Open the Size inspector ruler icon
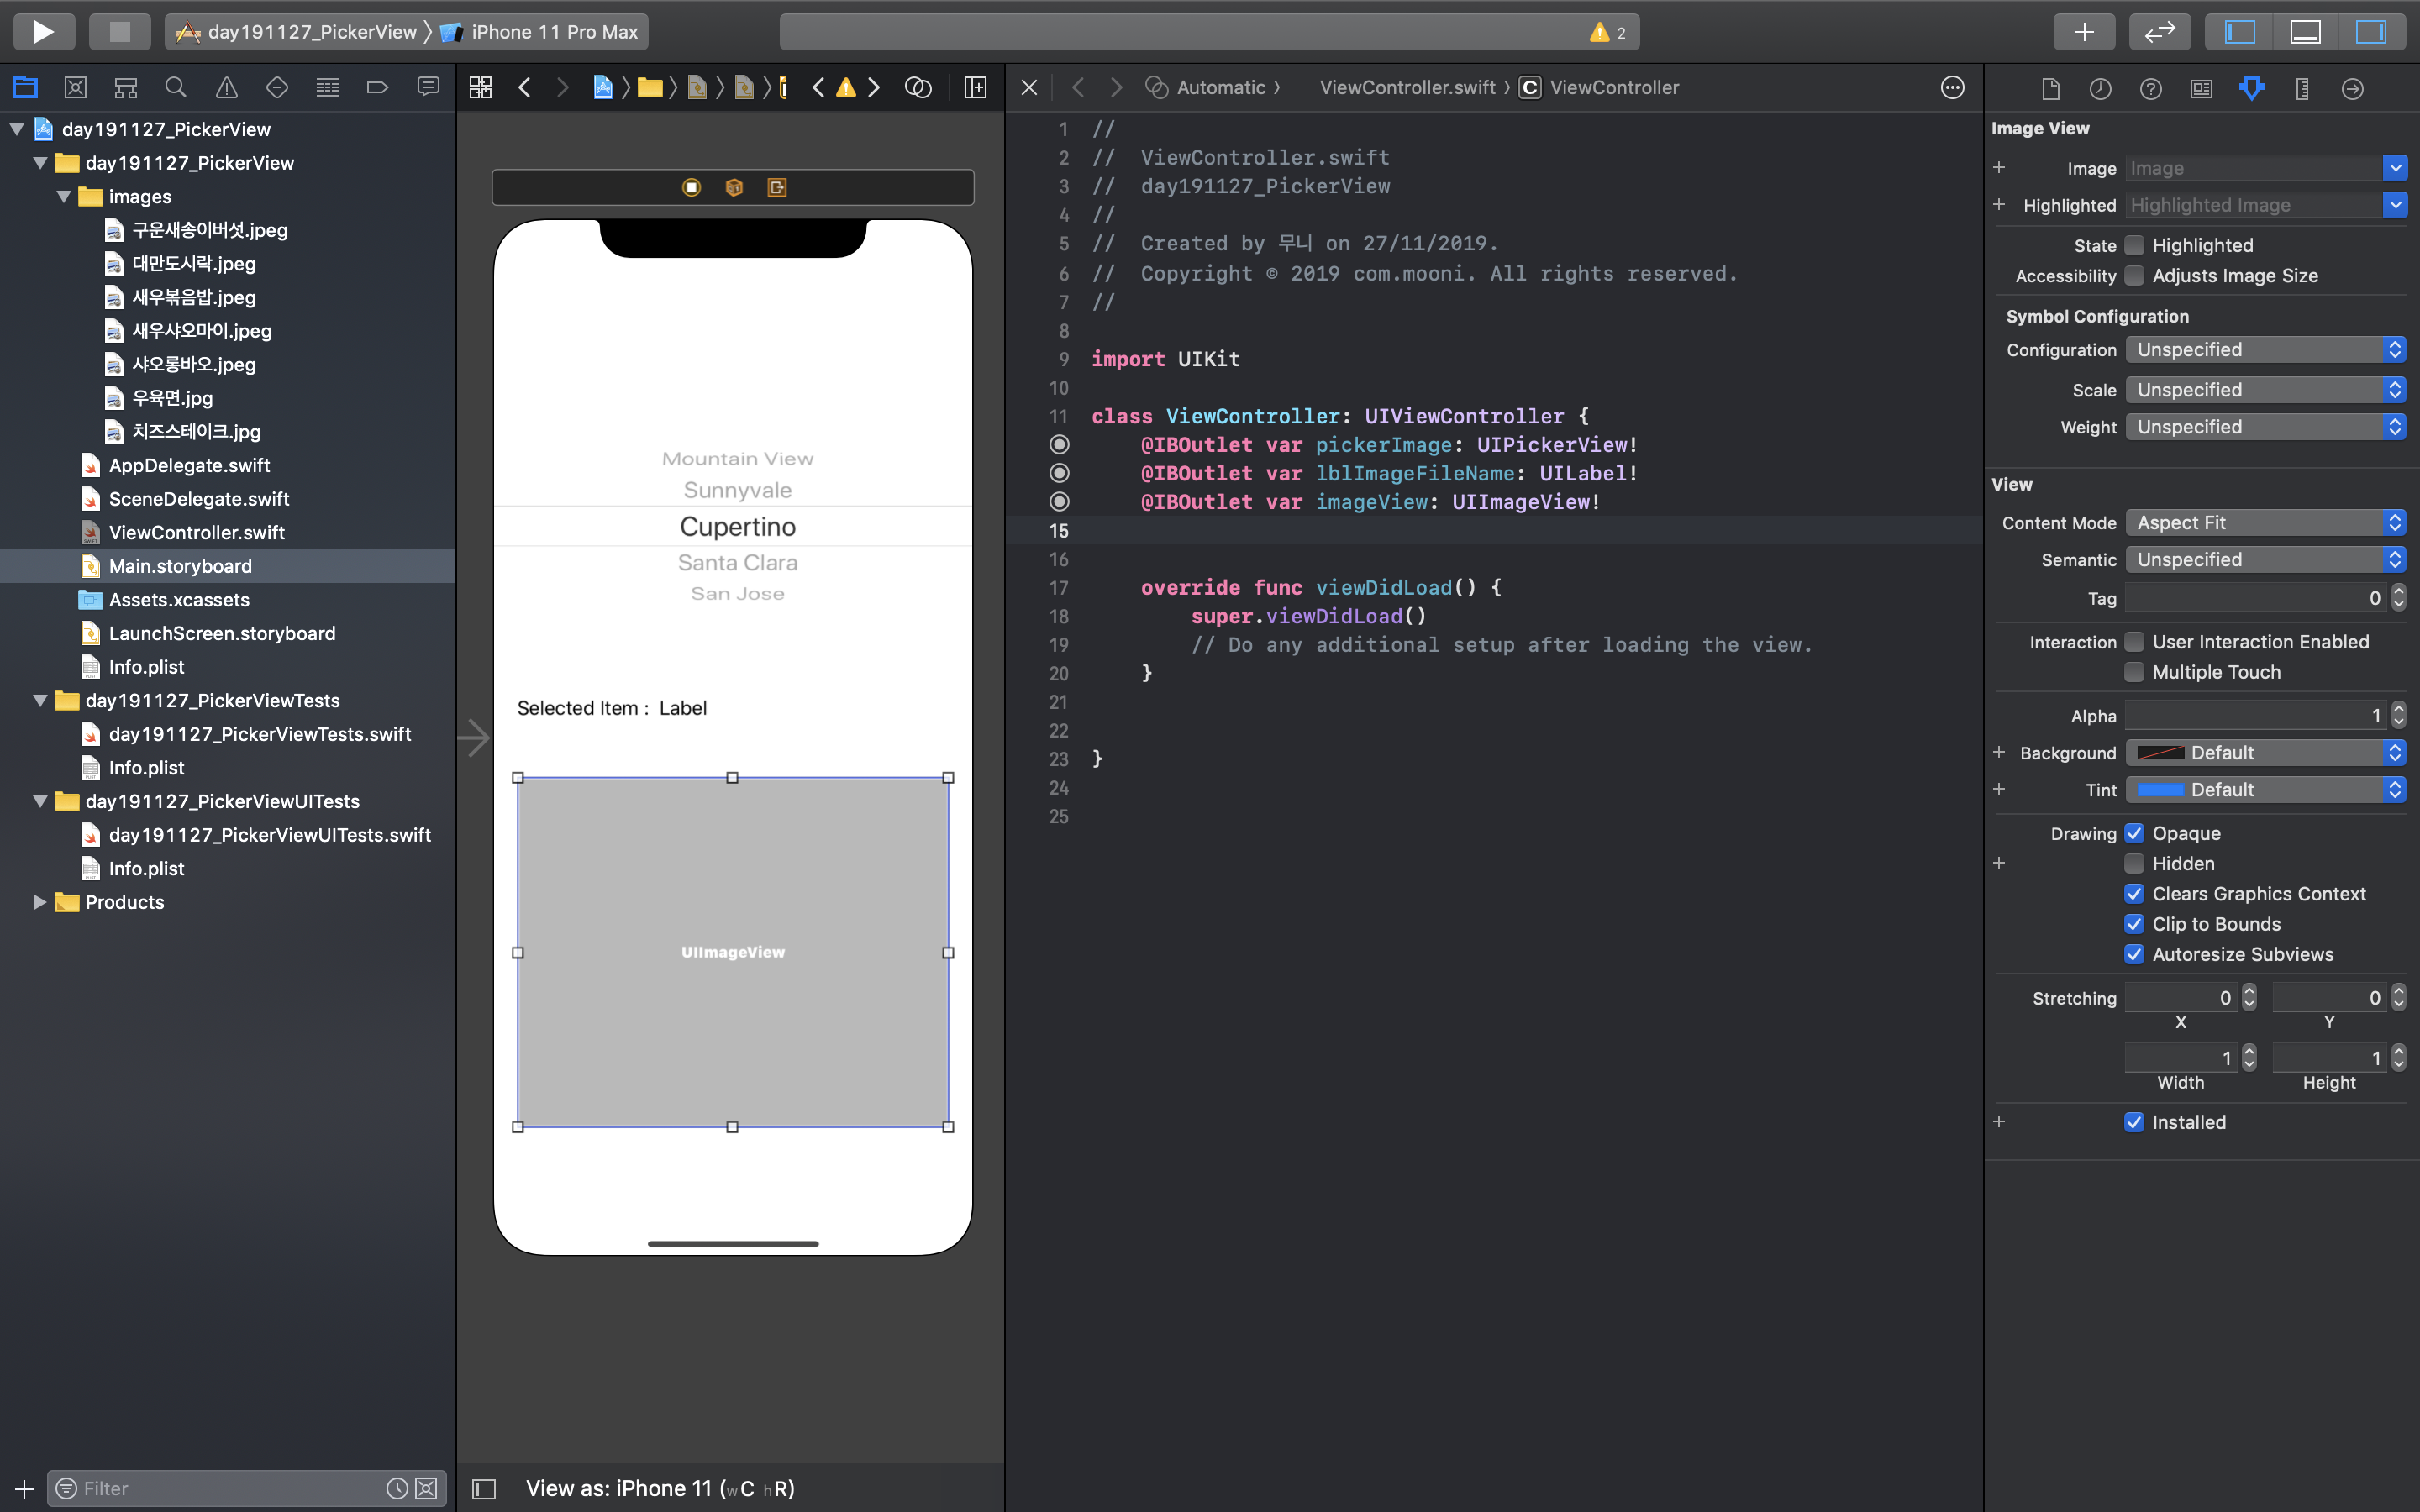 (x=2302, y=88)
